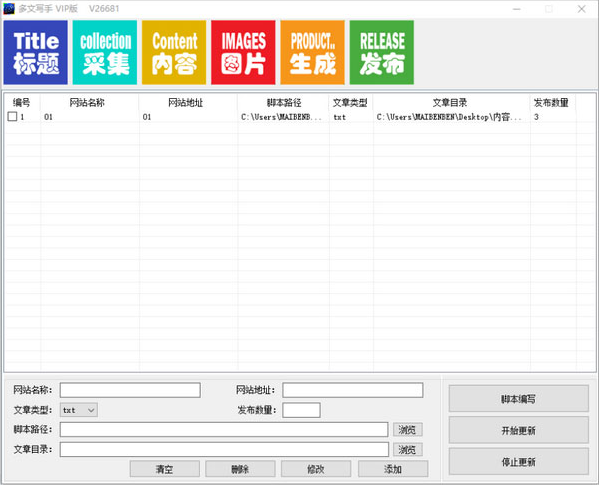Open the Images 图片 module

point(243,52)
